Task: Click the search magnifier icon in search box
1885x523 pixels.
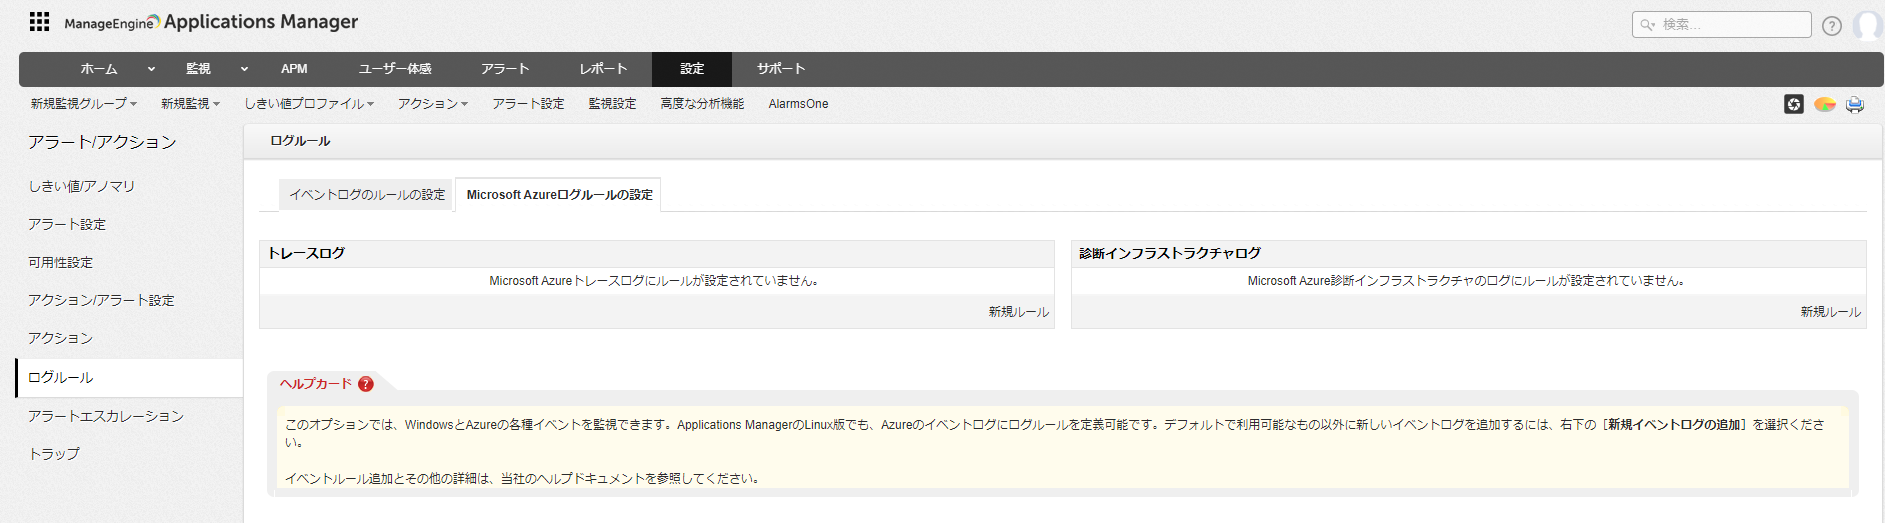Action: click(x=1647, y=25)
